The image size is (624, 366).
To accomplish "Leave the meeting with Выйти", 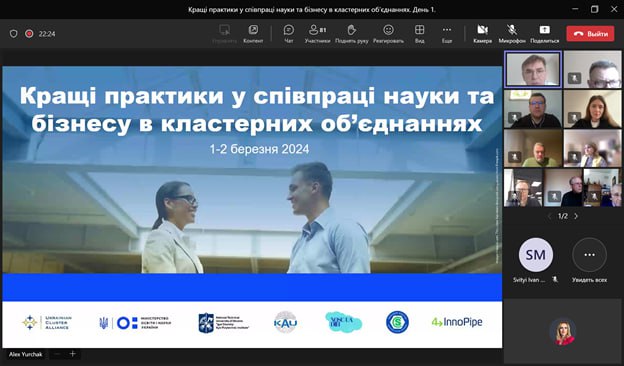I will [590, 34].
